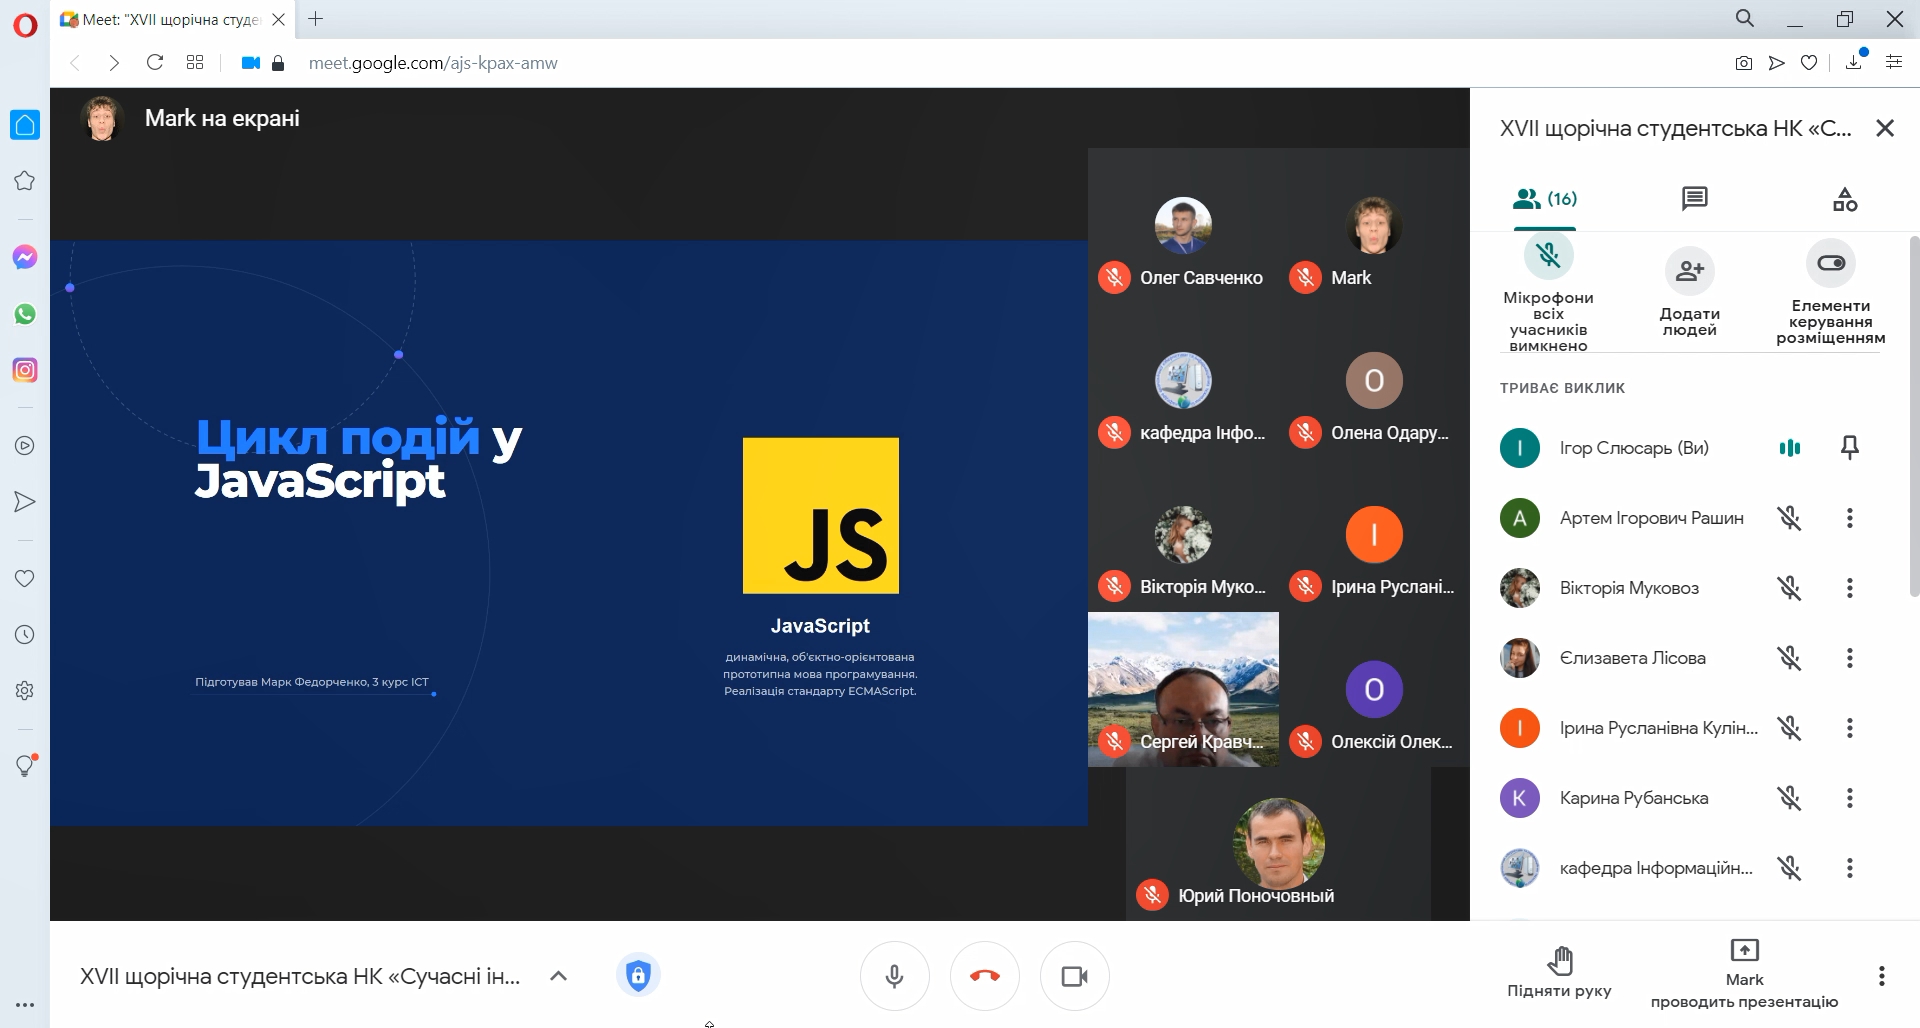Leave the call with the red hang-up button
Screen dimensions: 1920x1028
[x=985, y=976]
